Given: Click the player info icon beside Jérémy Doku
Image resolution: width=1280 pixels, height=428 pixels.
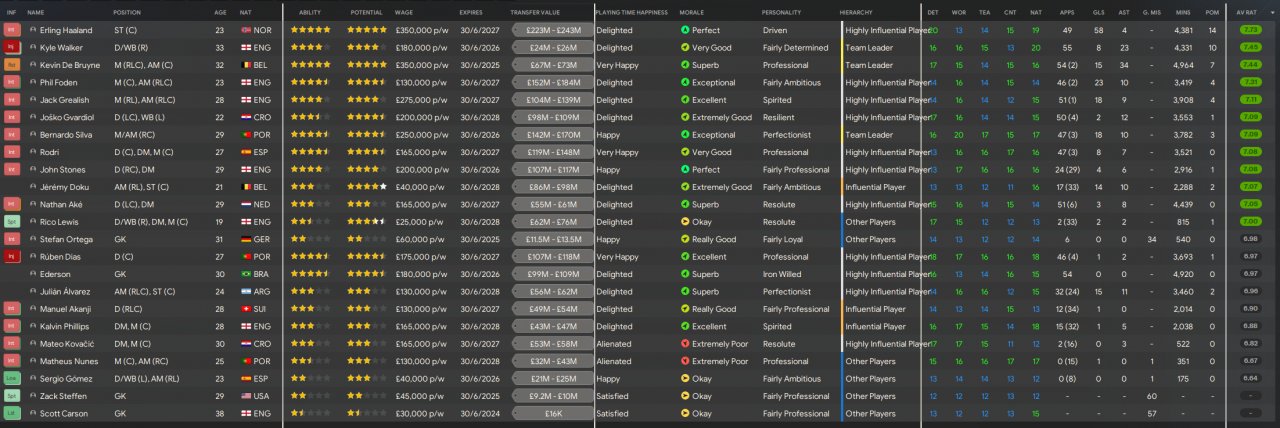Looking at the screenshot, I should pyautogui.click(x=33, y=187).
